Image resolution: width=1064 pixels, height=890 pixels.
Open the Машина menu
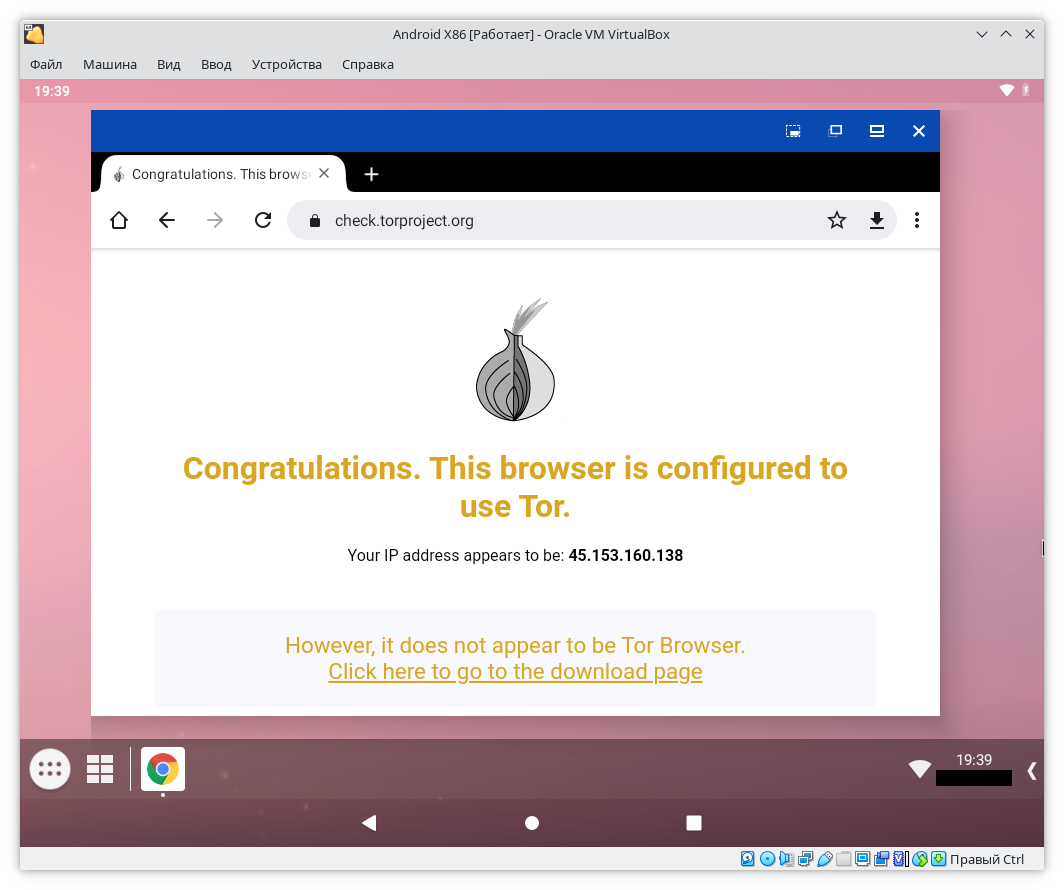pos(110,64)
